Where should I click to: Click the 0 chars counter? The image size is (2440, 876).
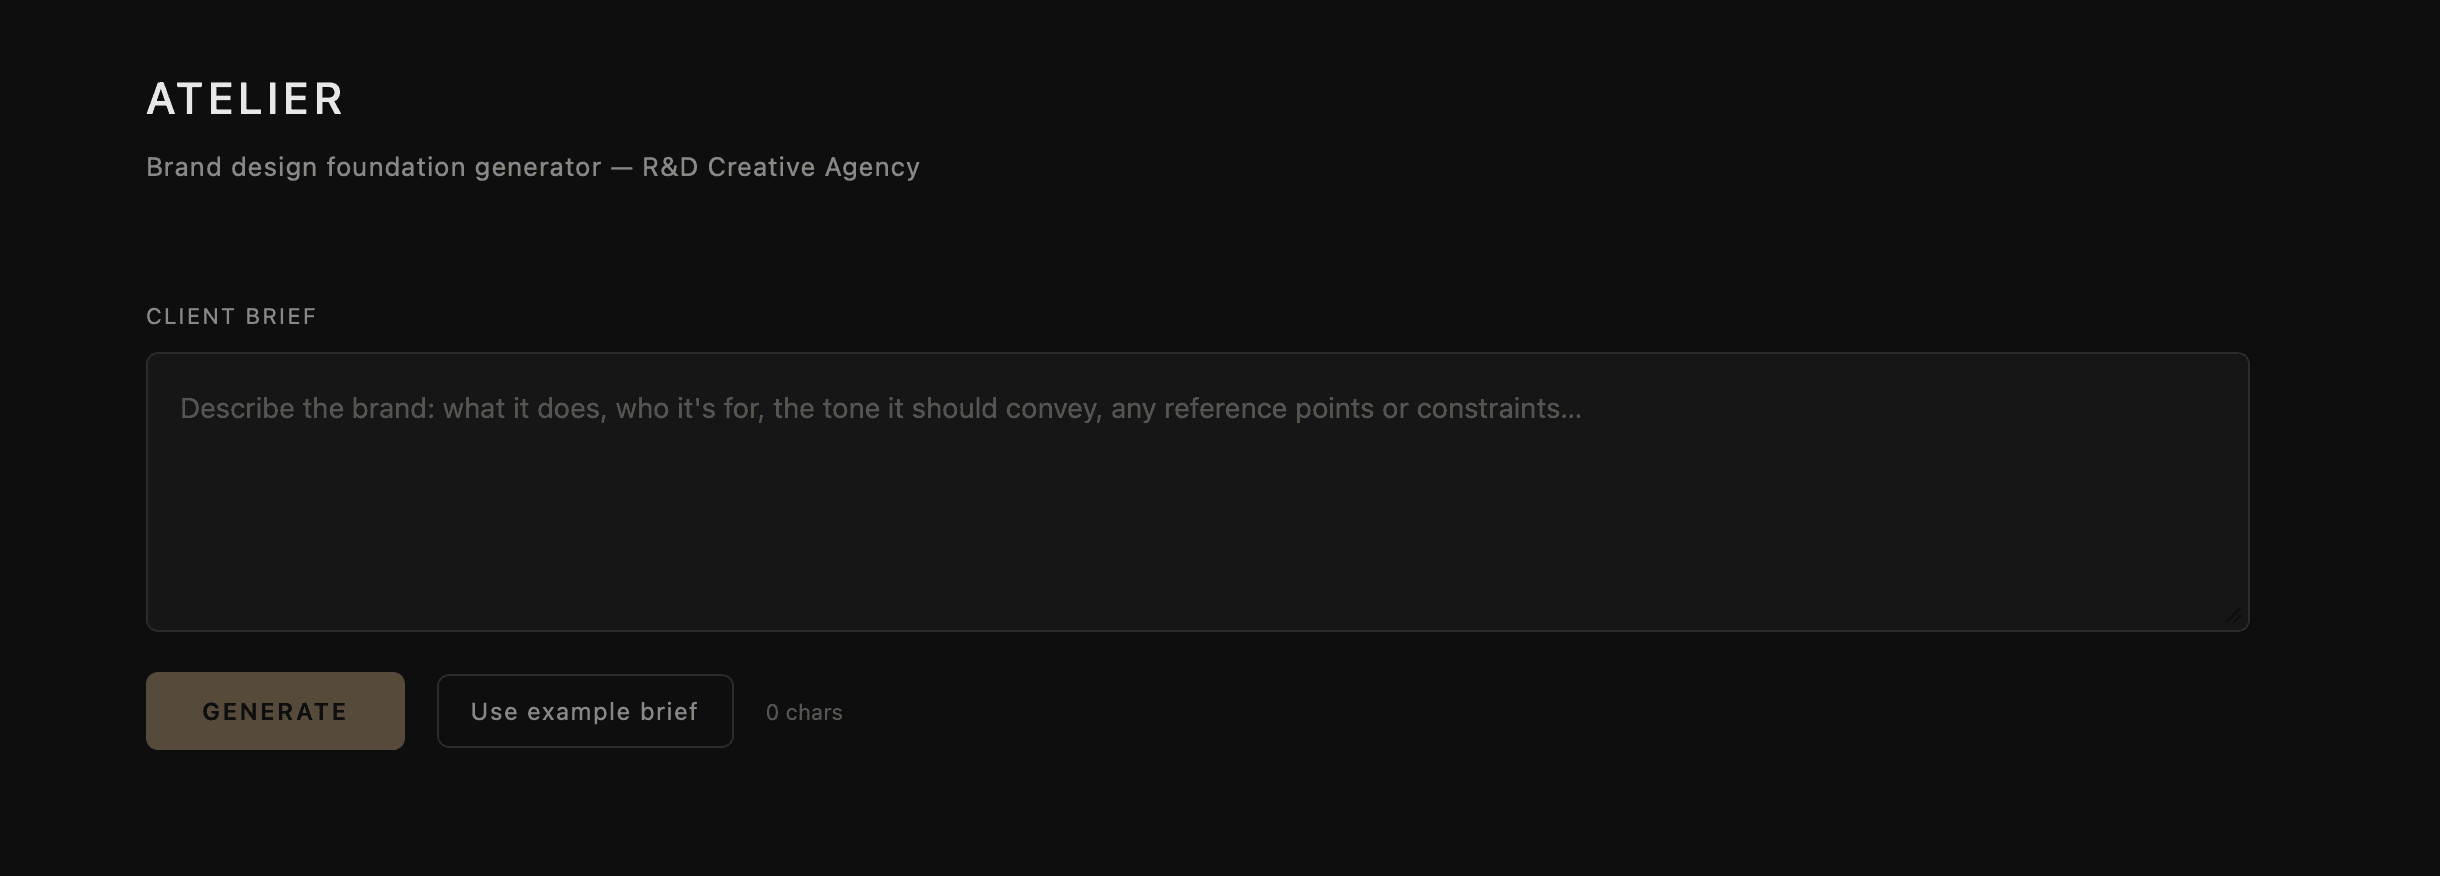click(804, 712)
